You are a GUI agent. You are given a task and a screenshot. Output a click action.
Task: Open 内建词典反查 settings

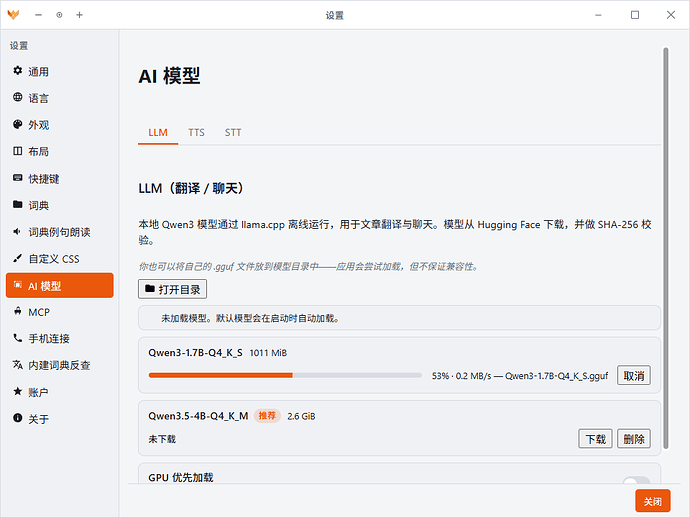point(59,365)
